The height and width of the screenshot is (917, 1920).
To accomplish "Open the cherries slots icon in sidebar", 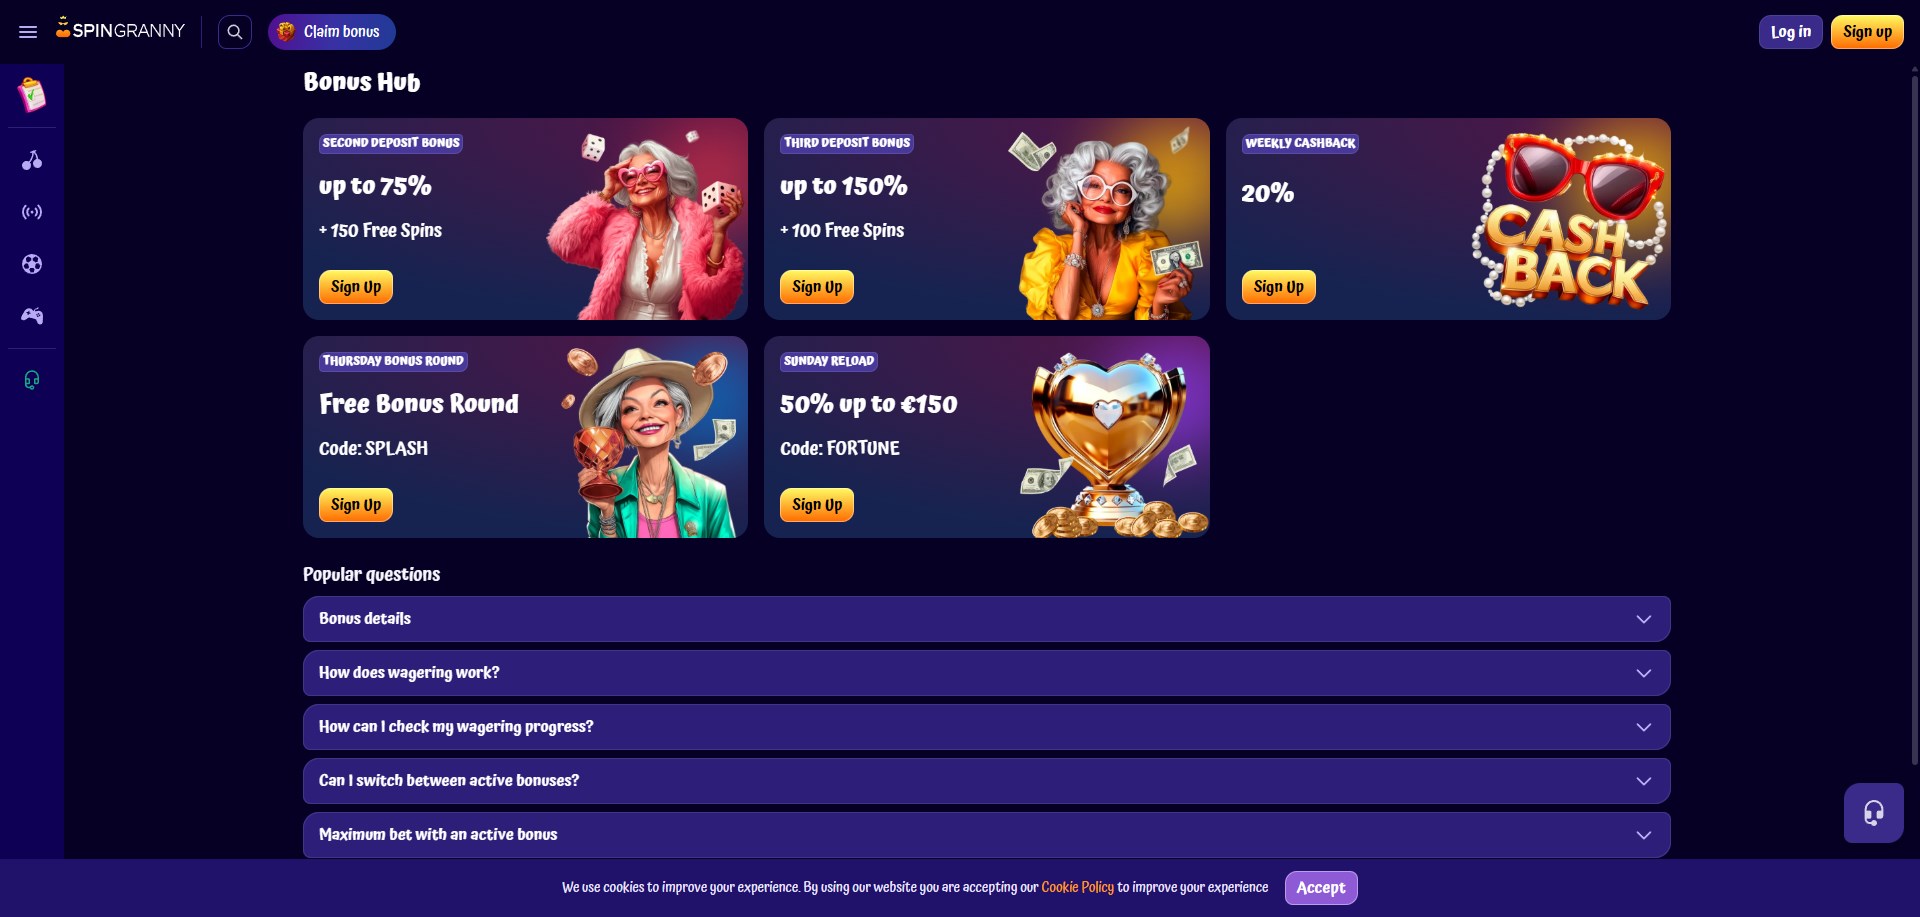I will pos(32,160).
